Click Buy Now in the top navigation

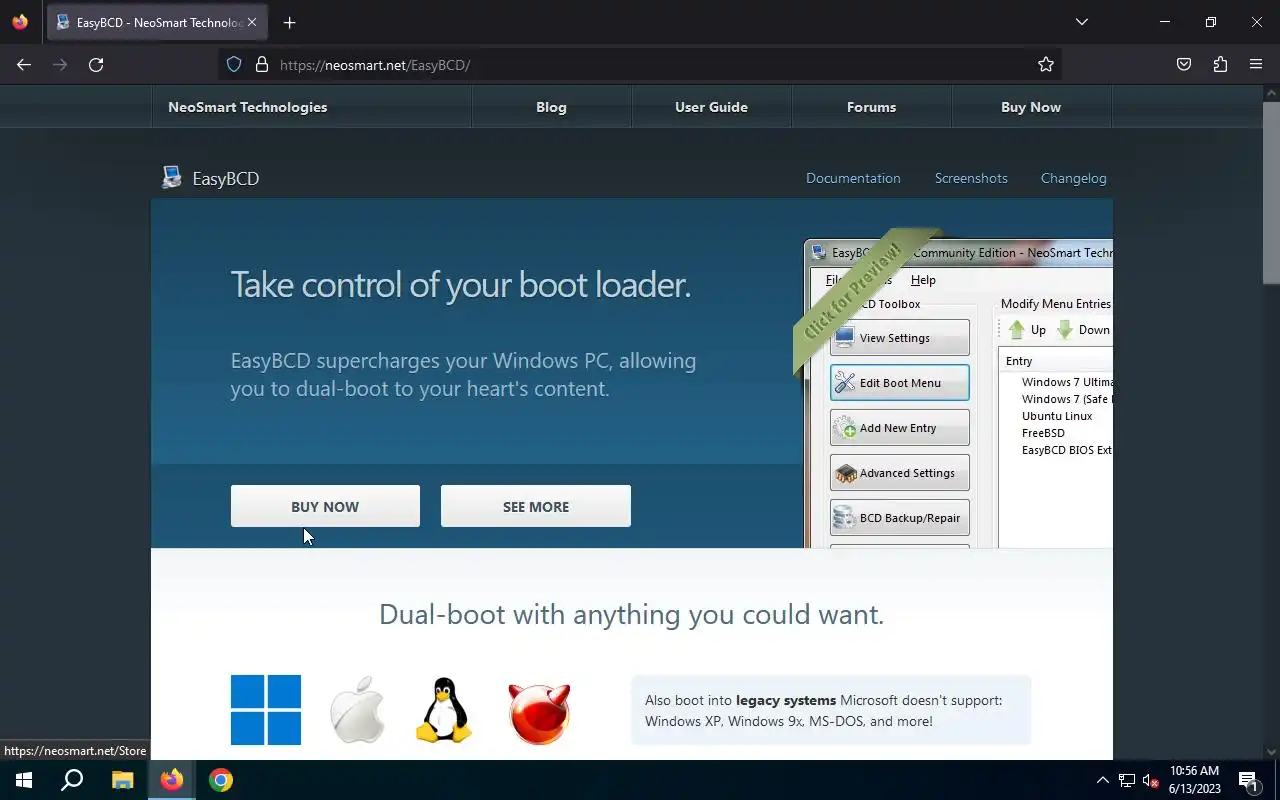[x=1031, y=107]
